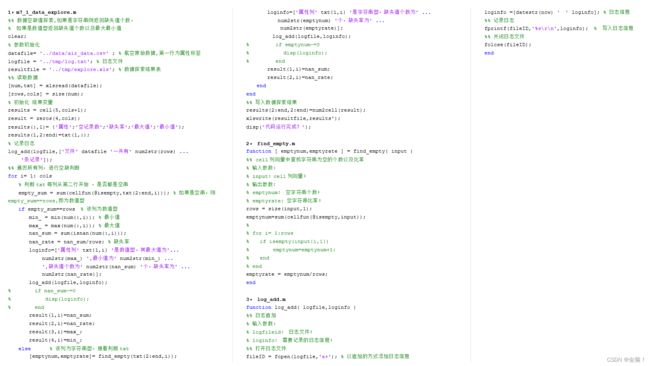Click the line '[rows,cols] = size(num);'
Screen dimensions: 650x366
point(46,94)
